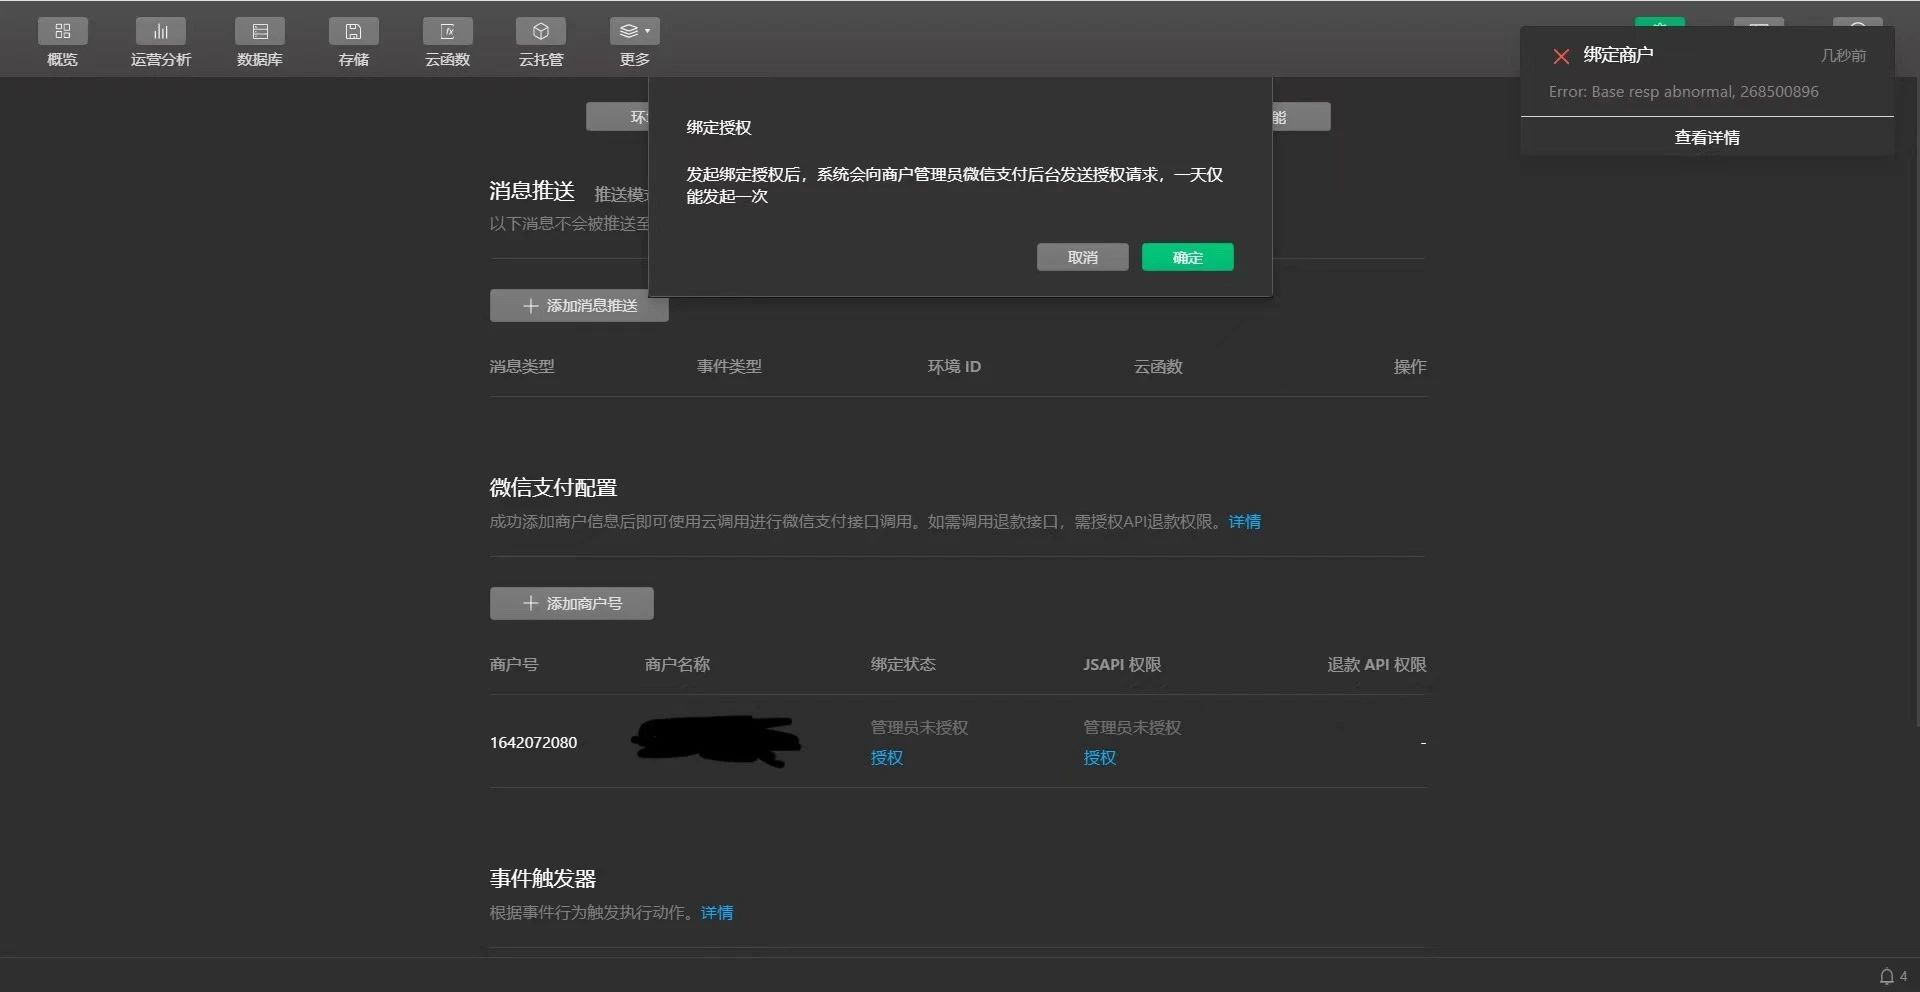Image resolution: width=1920 pixels, height=992 pixels.
Task: Expand the 更多 more dropdown
Action: point(634,43)
